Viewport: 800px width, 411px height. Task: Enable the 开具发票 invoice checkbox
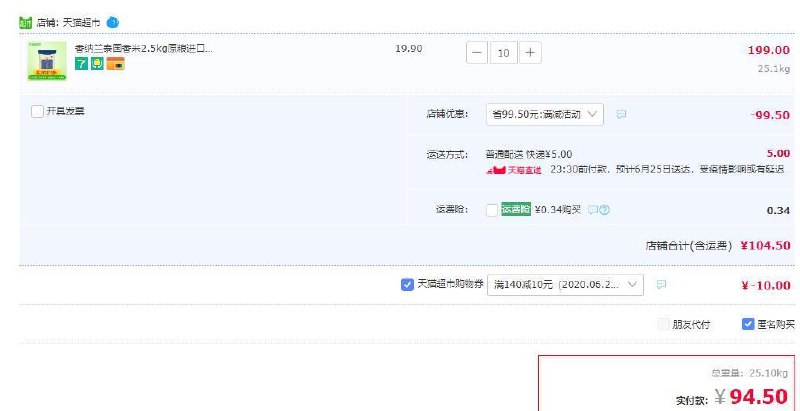[x=37, y=111]
